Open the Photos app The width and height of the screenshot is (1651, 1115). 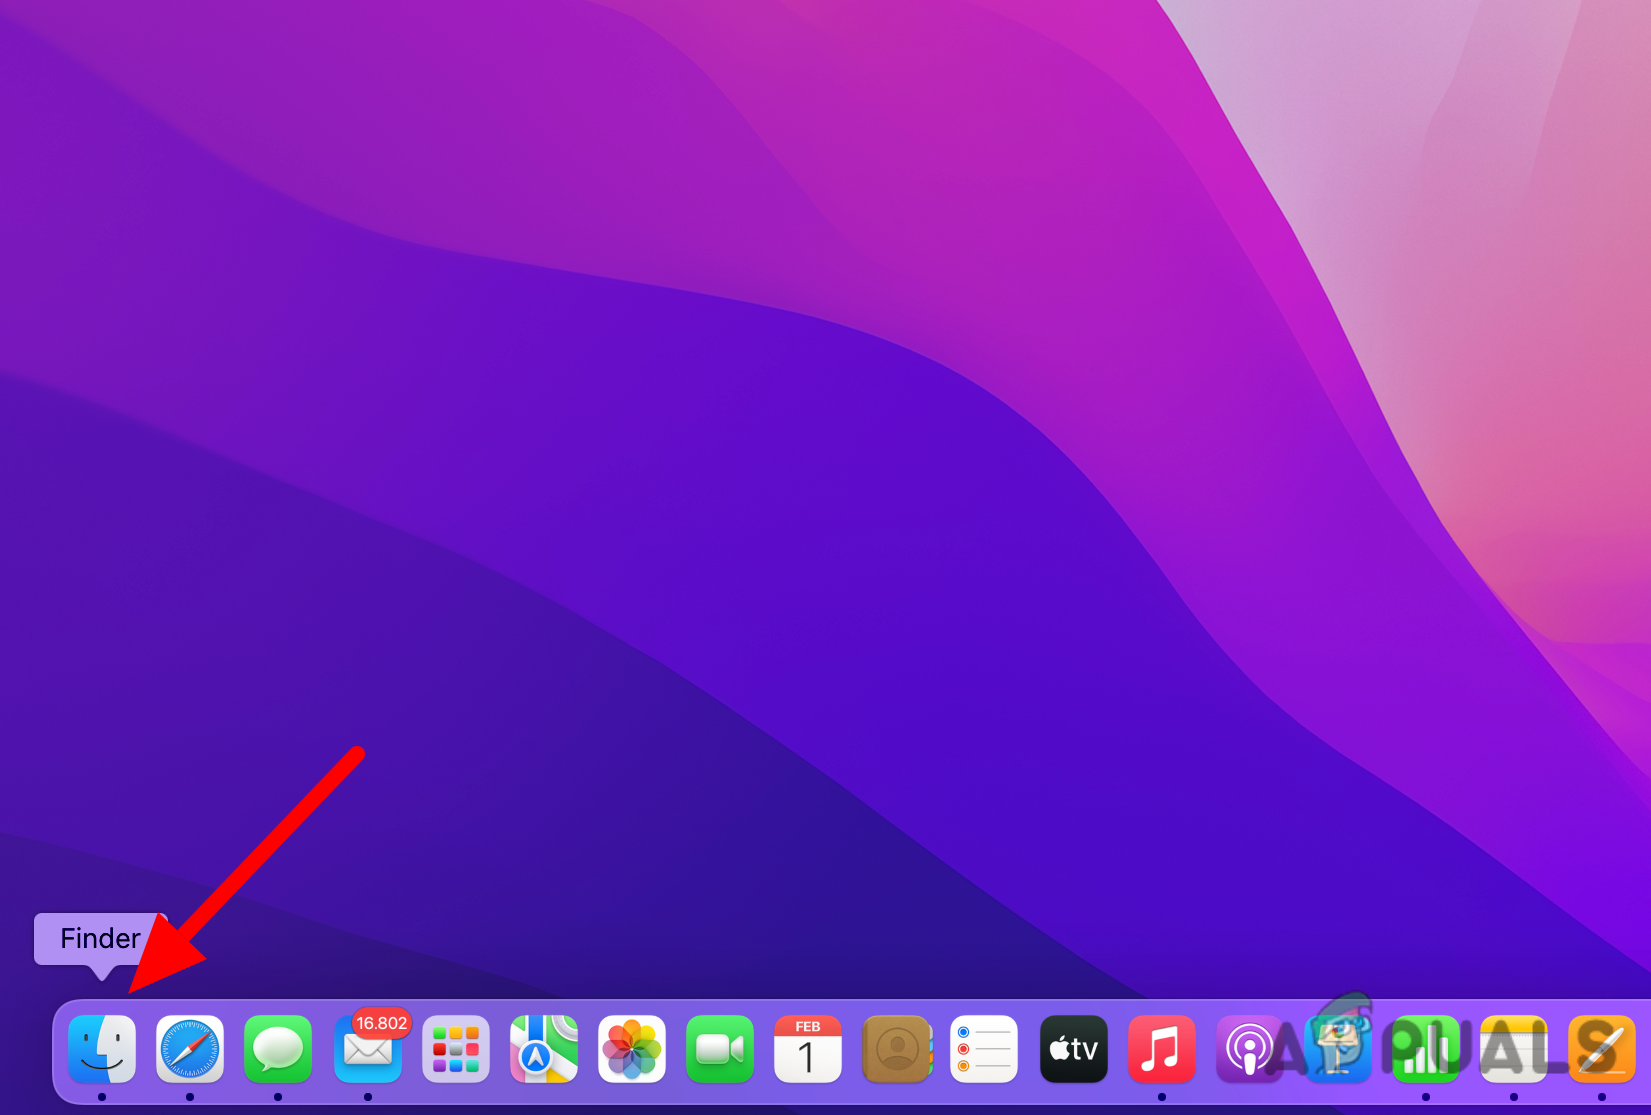(631, 1049)
